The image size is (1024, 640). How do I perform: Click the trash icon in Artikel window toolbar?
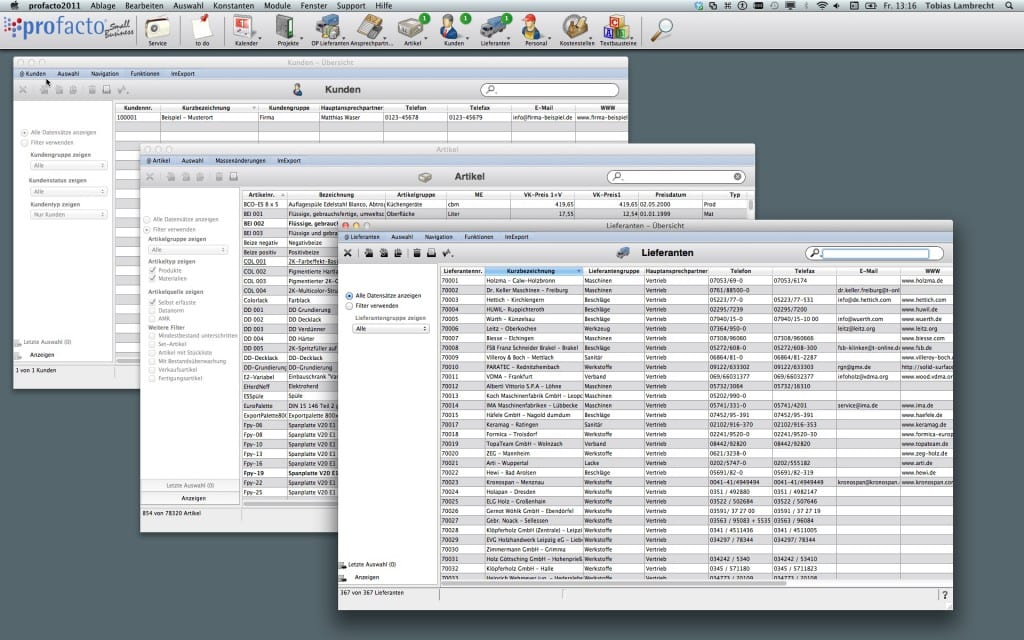coord(219,176)
